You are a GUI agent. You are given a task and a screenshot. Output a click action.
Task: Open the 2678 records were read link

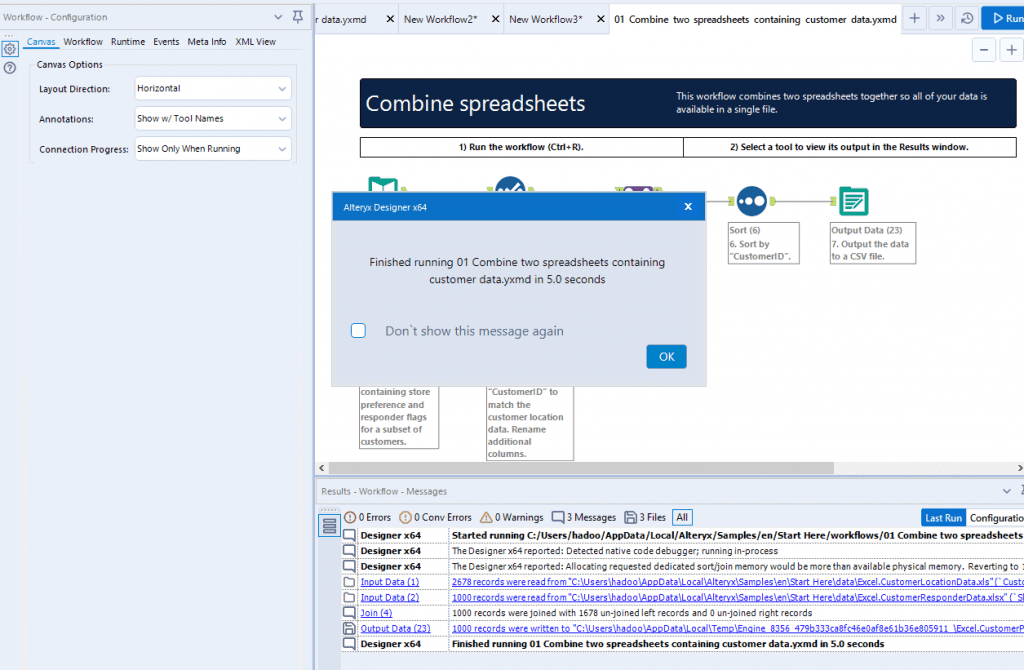tap(737, 582)
